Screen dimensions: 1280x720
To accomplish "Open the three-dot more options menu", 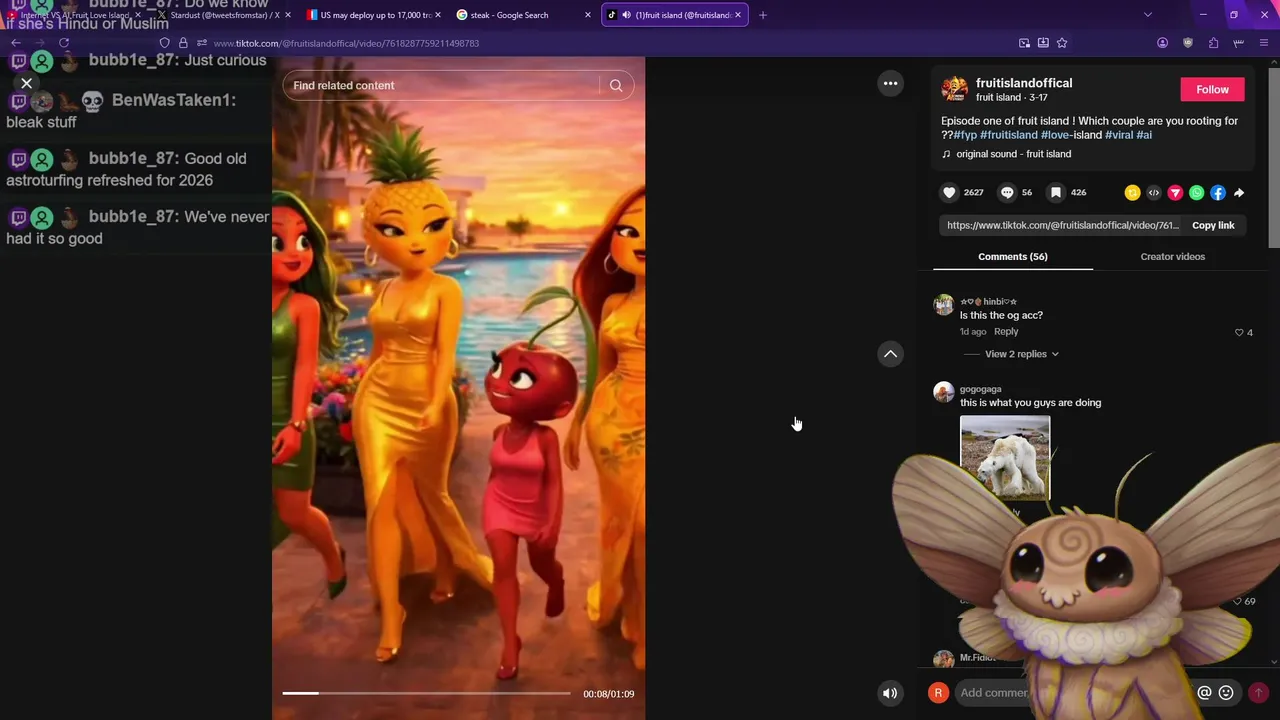I will click(890, 83).
